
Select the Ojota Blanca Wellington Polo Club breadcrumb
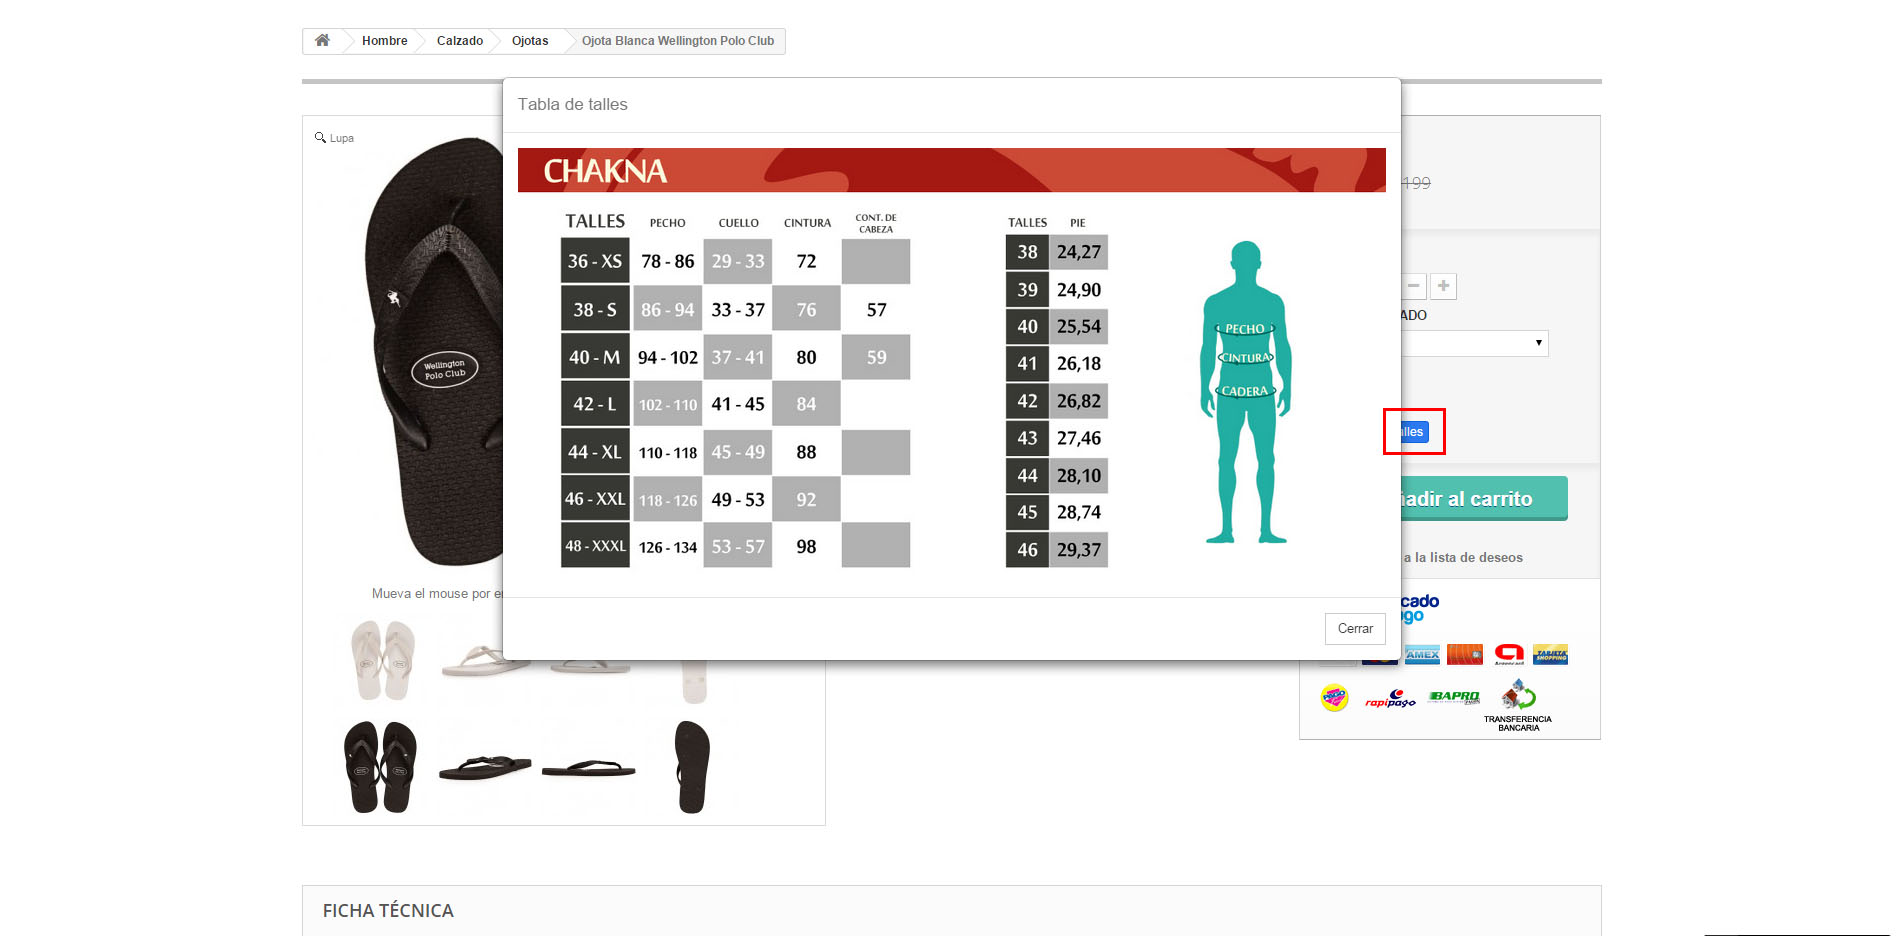[x=678, y=41]
